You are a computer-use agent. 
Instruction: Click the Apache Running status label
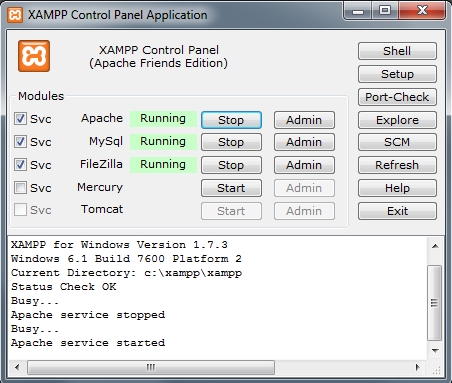click(163, 118)
